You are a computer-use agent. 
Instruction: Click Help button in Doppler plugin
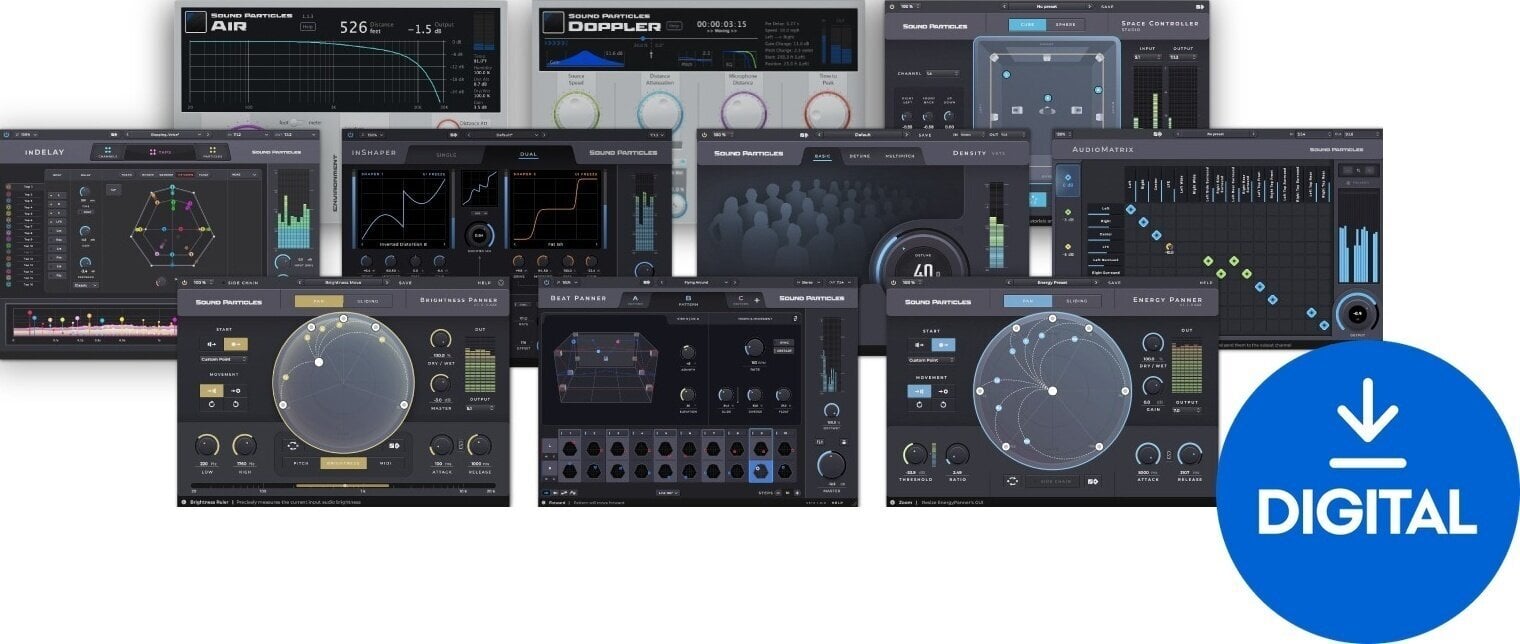pyautogui.click(x=675, y=25)
